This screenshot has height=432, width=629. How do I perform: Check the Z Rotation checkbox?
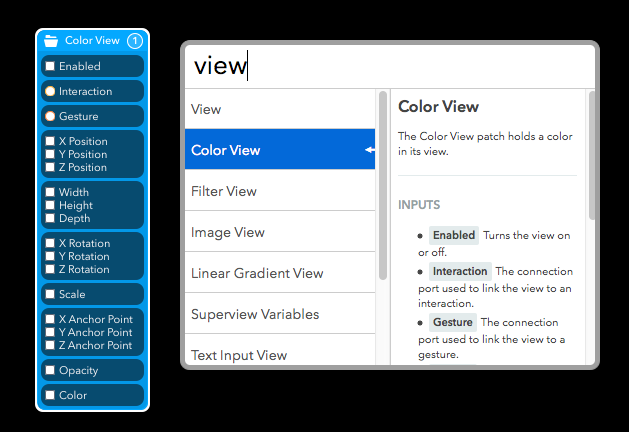50,269
